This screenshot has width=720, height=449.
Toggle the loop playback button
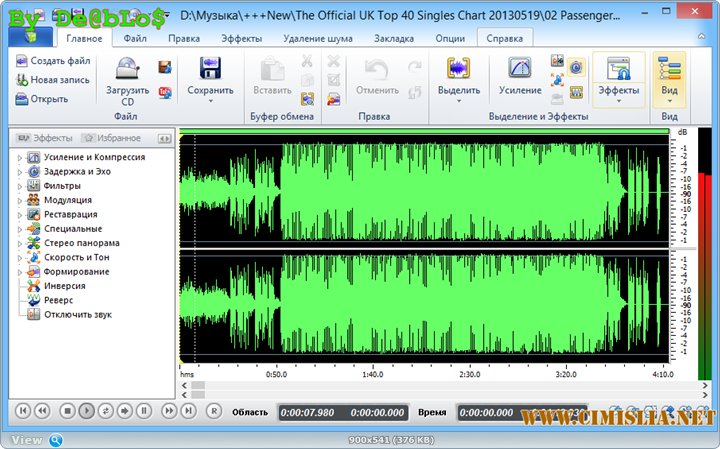pos(106,410)
